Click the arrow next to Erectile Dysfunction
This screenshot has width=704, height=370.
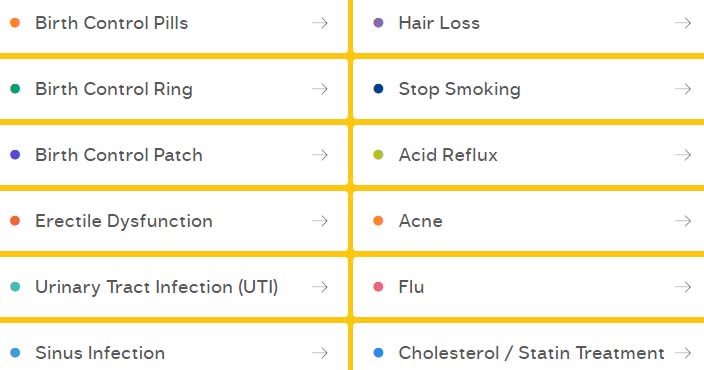point(320,221)
